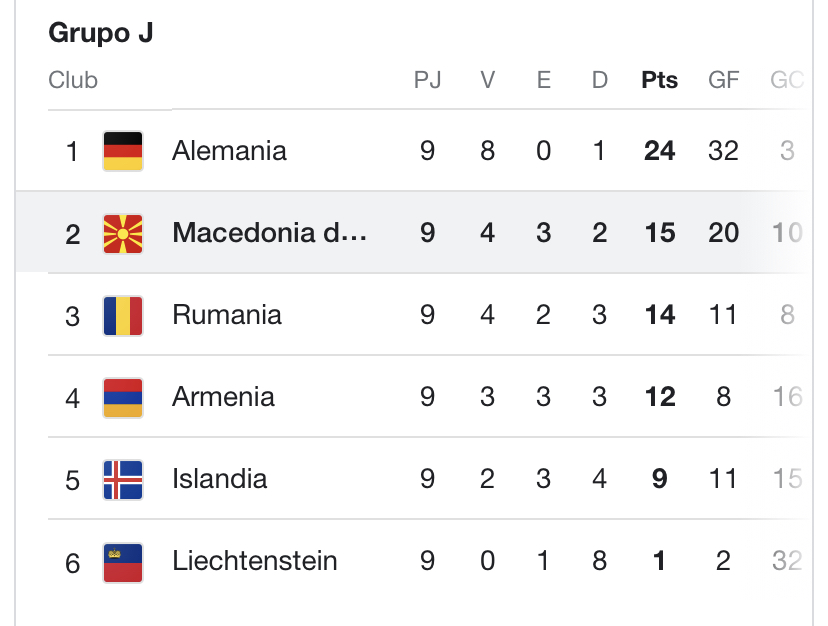Open the Islandia team link
The height and width of the screenshot is (626, 828).
(219, 479)
